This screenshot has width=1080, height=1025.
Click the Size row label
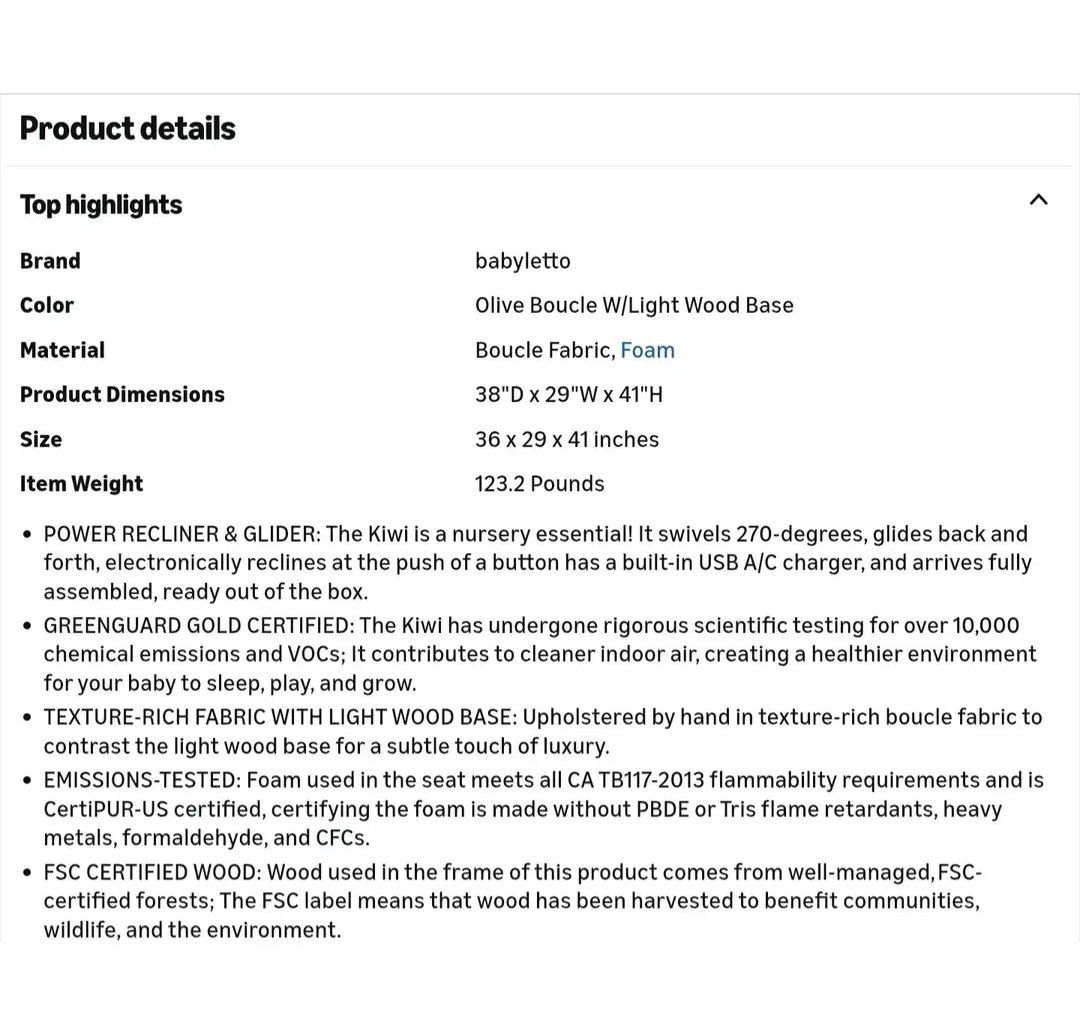tap(41, 439)
